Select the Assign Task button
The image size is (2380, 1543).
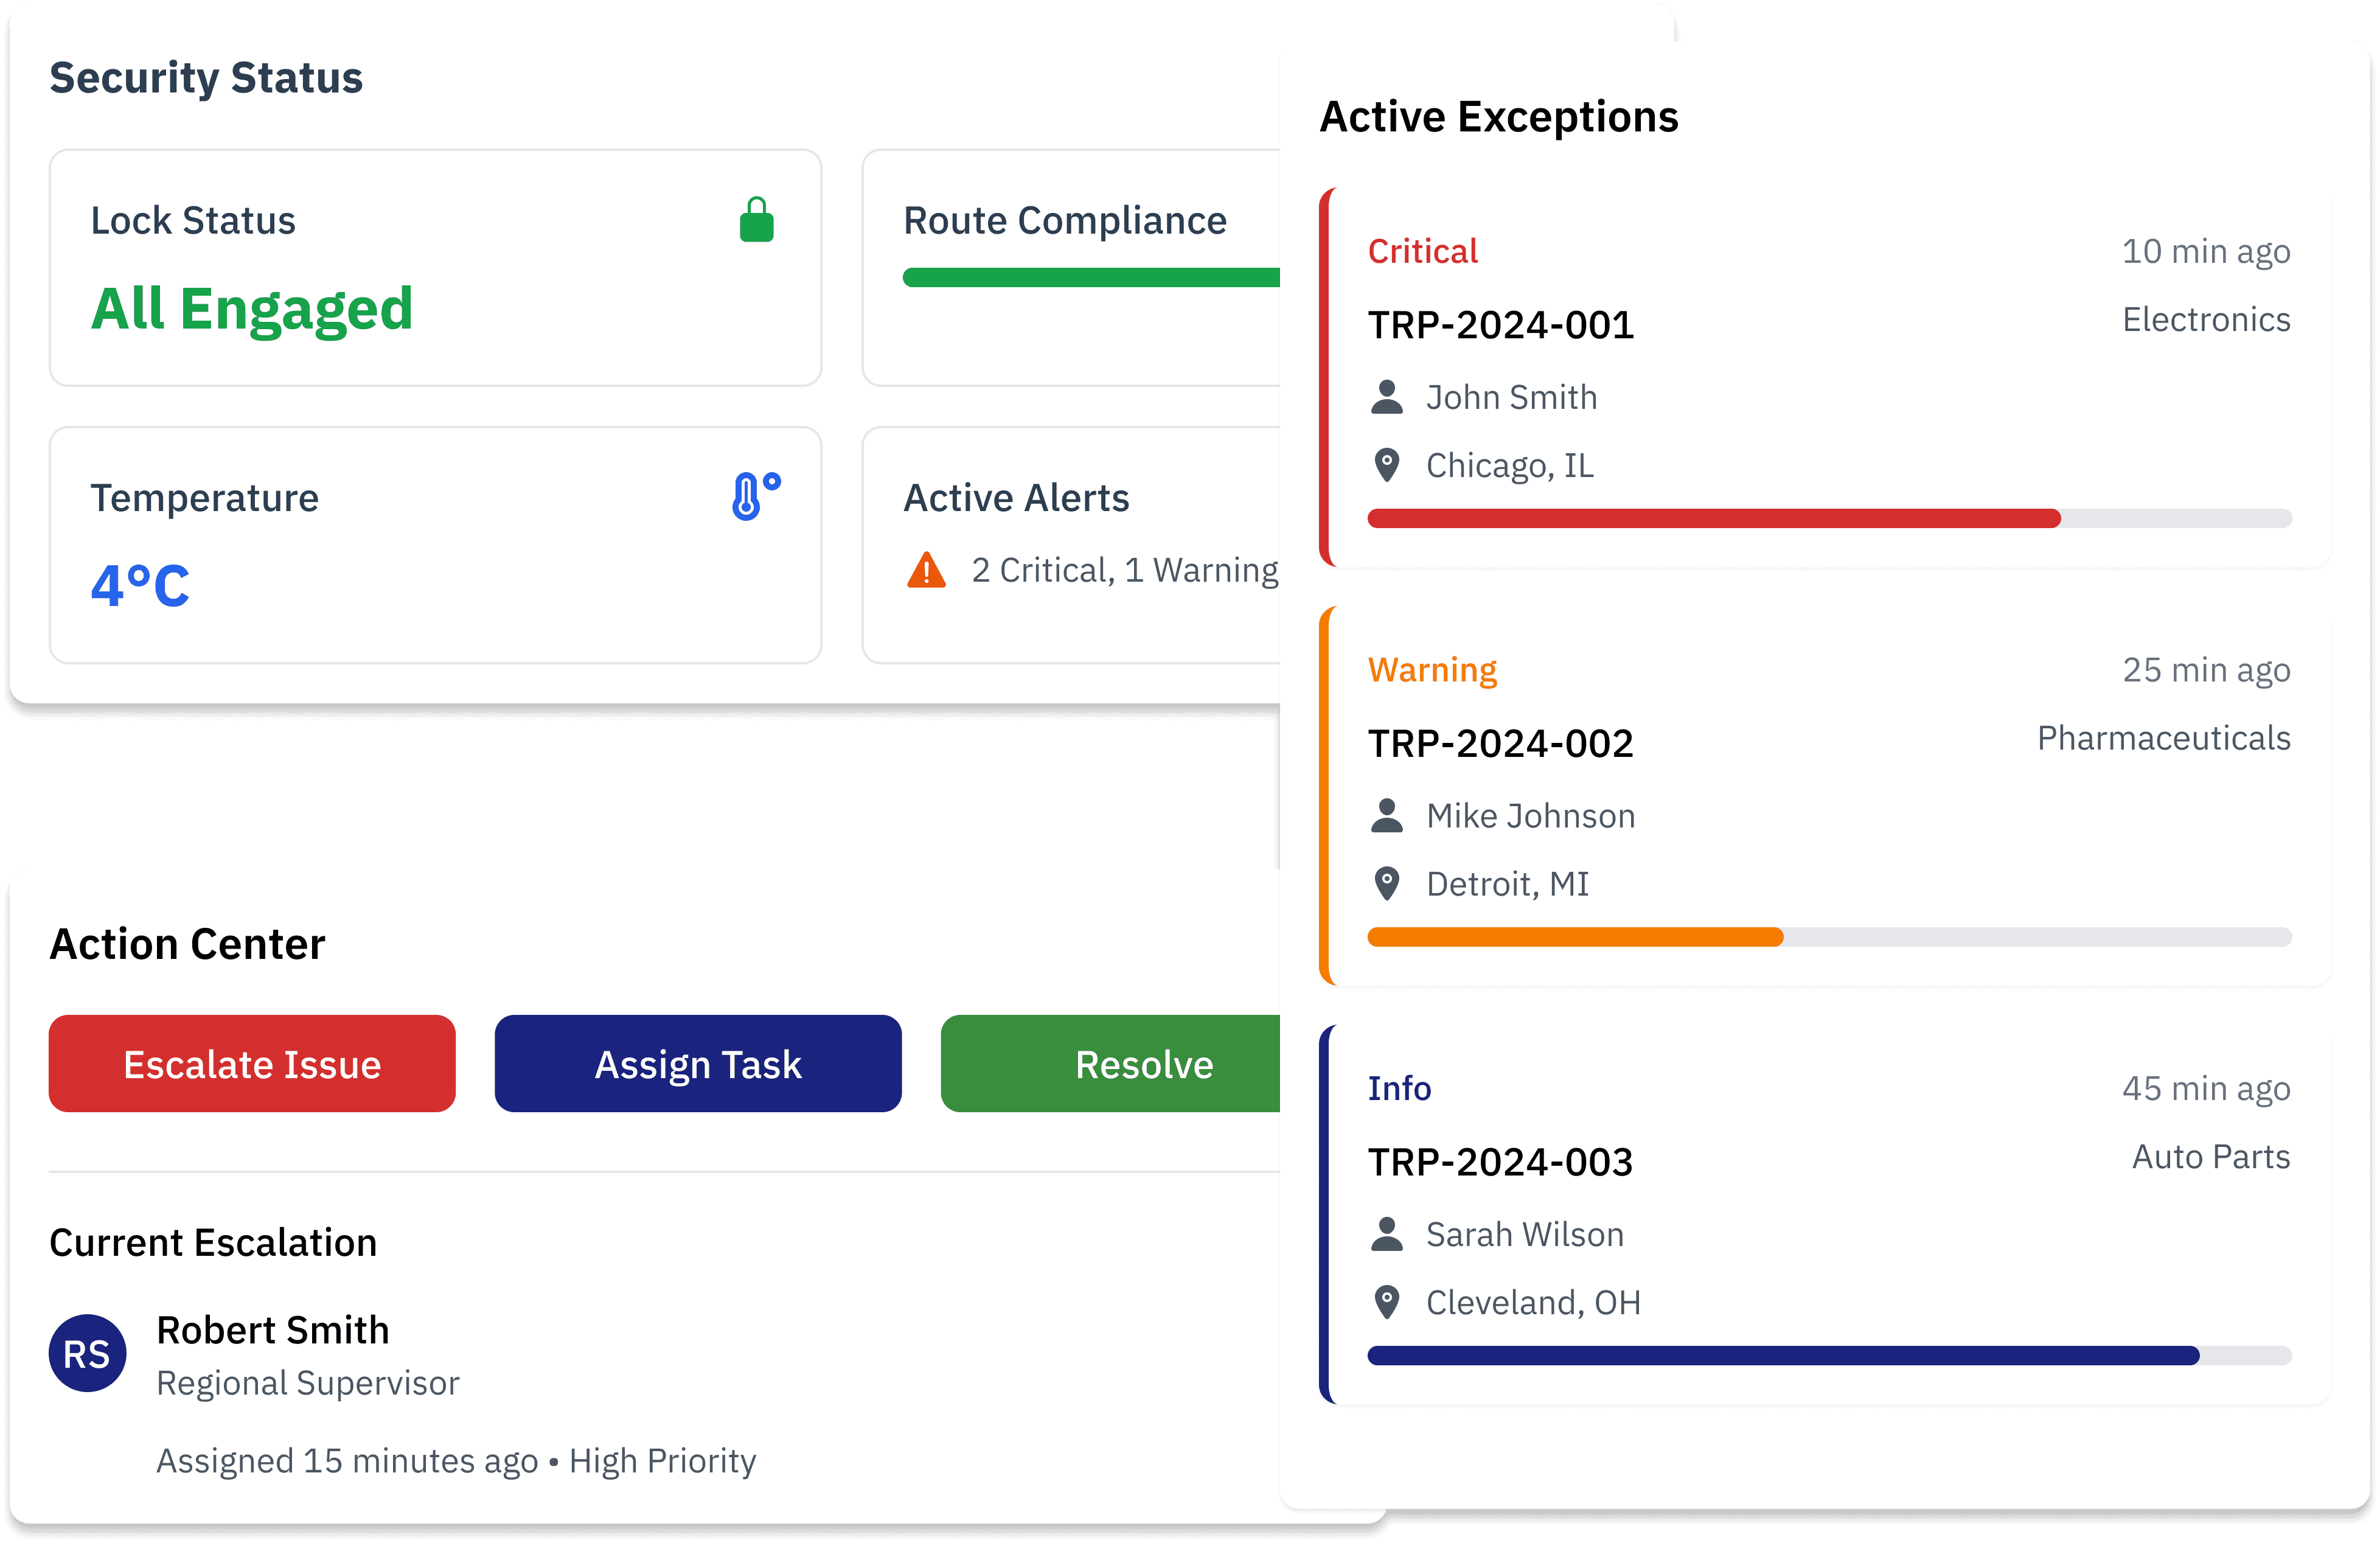(x=698, y=1064)
